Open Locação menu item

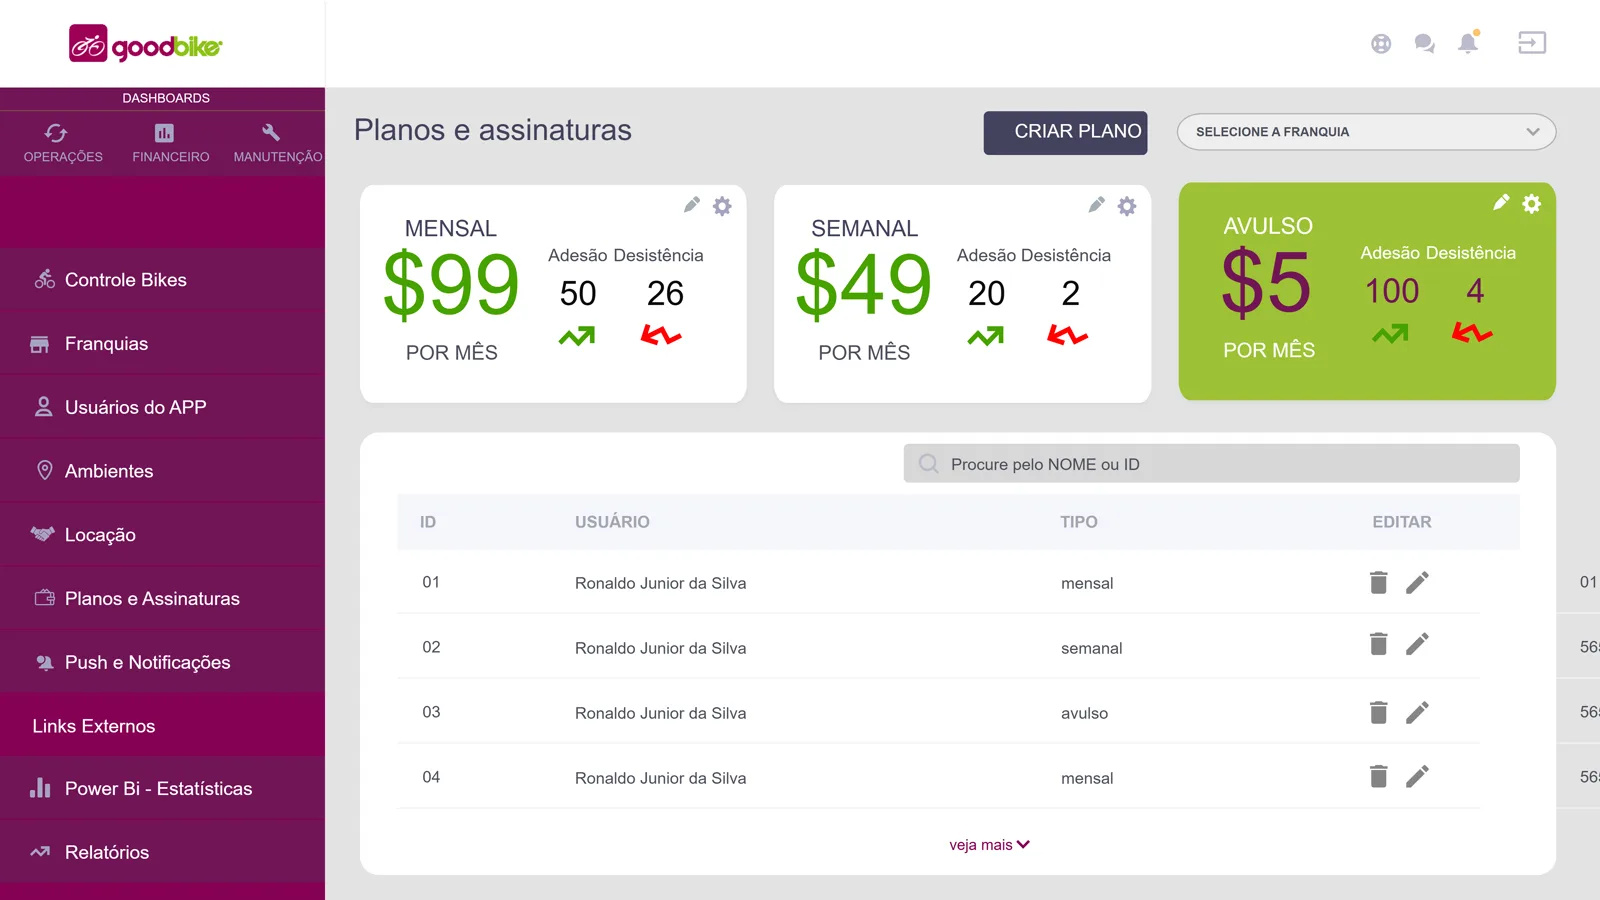[162, 535]
